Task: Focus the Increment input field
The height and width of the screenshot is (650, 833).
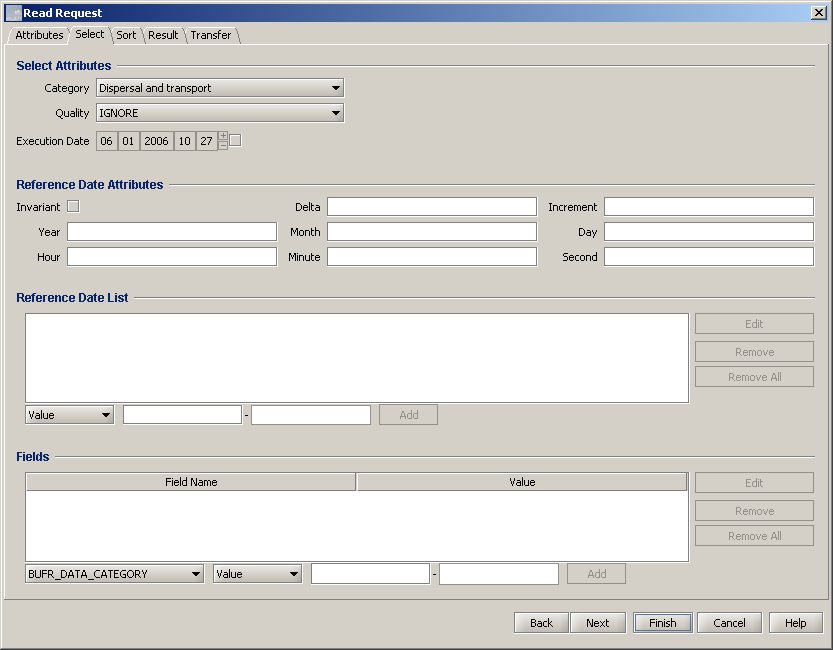Action: pos(709,207)
